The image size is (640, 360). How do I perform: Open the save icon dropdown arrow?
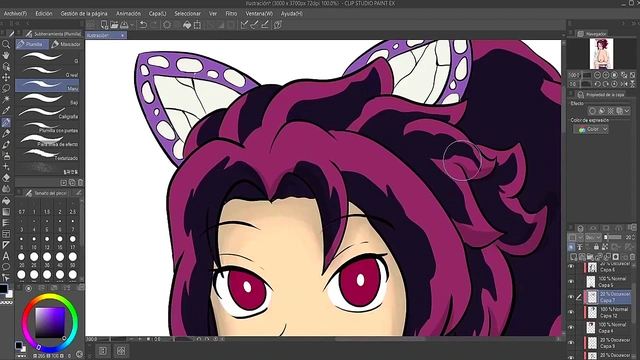click(131, 25)
